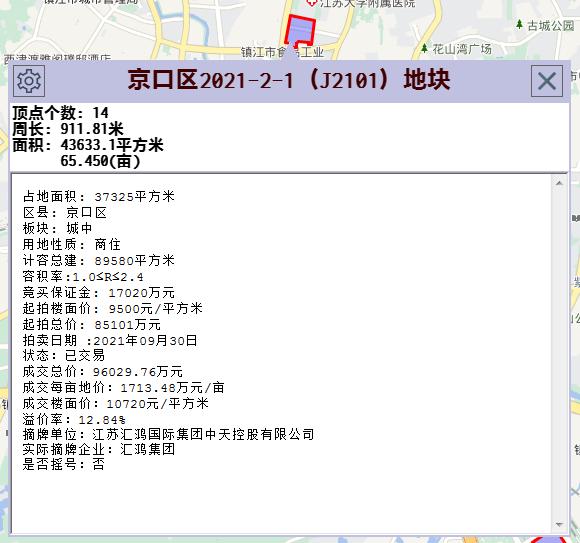Viewport: 580px width, 543px height.
Task: Click the 古城公园 map label
Action: [551, 26]
